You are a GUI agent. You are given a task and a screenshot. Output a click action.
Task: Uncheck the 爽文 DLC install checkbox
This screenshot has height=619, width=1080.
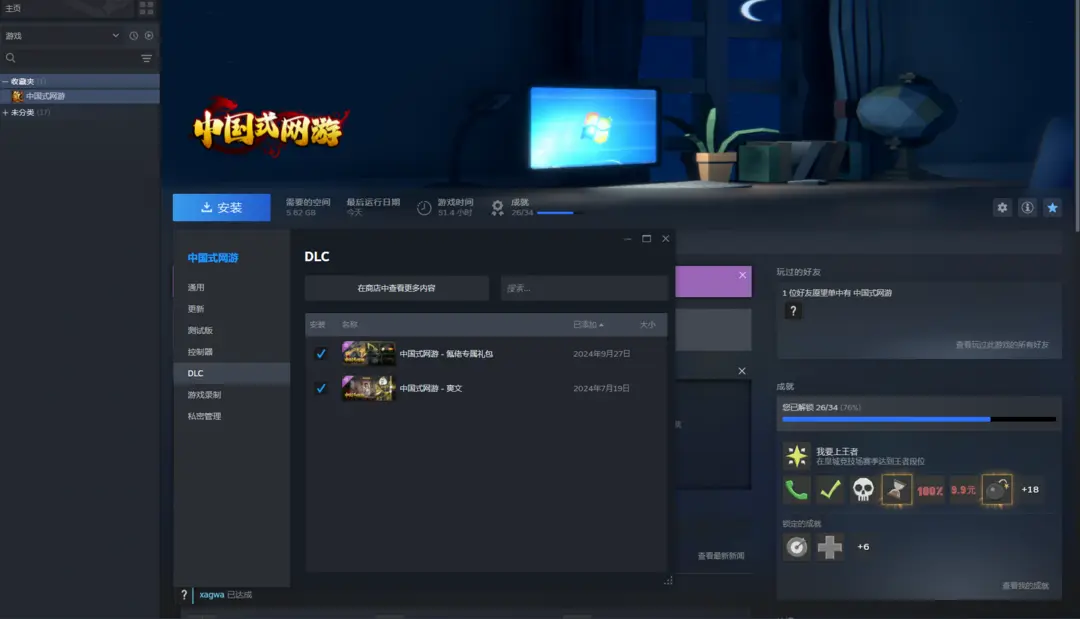[x=321, y=388]
